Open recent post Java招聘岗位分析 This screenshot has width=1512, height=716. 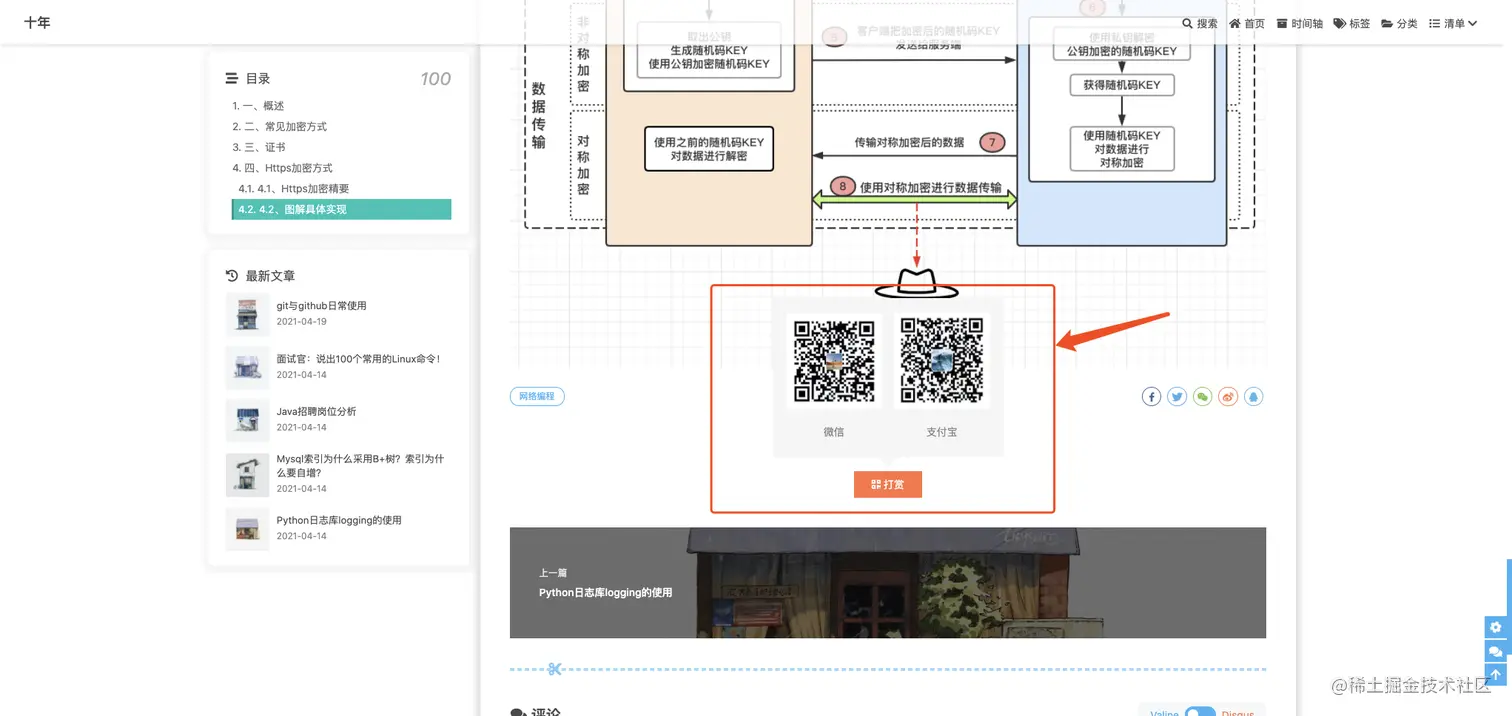click(x=316, y=412)
